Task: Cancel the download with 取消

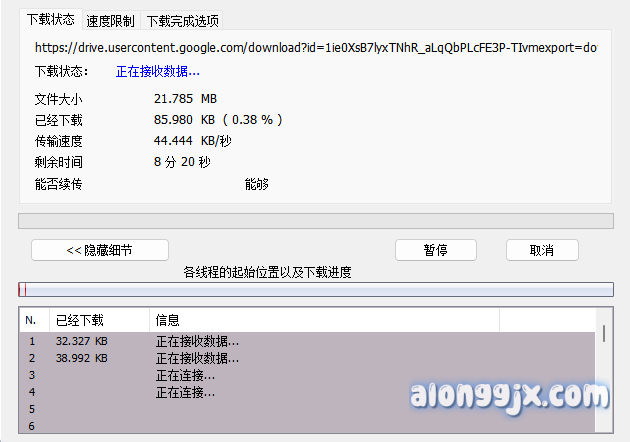Action: pos(542,250)
